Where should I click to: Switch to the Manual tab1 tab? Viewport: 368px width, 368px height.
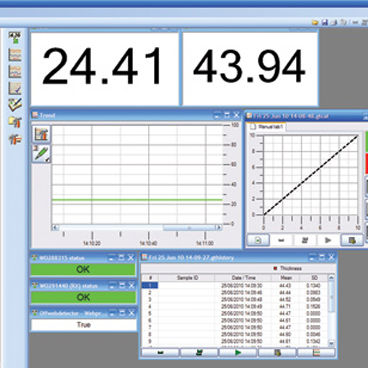[x=267, y=127]
